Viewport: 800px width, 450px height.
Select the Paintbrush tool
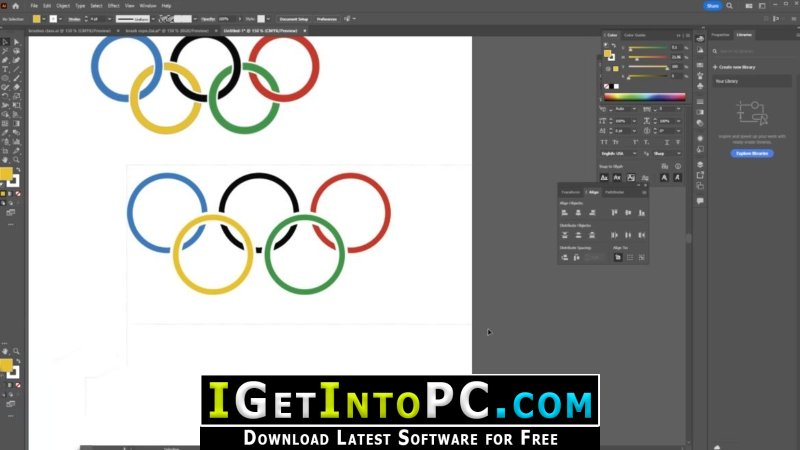(x=16, y=78)
